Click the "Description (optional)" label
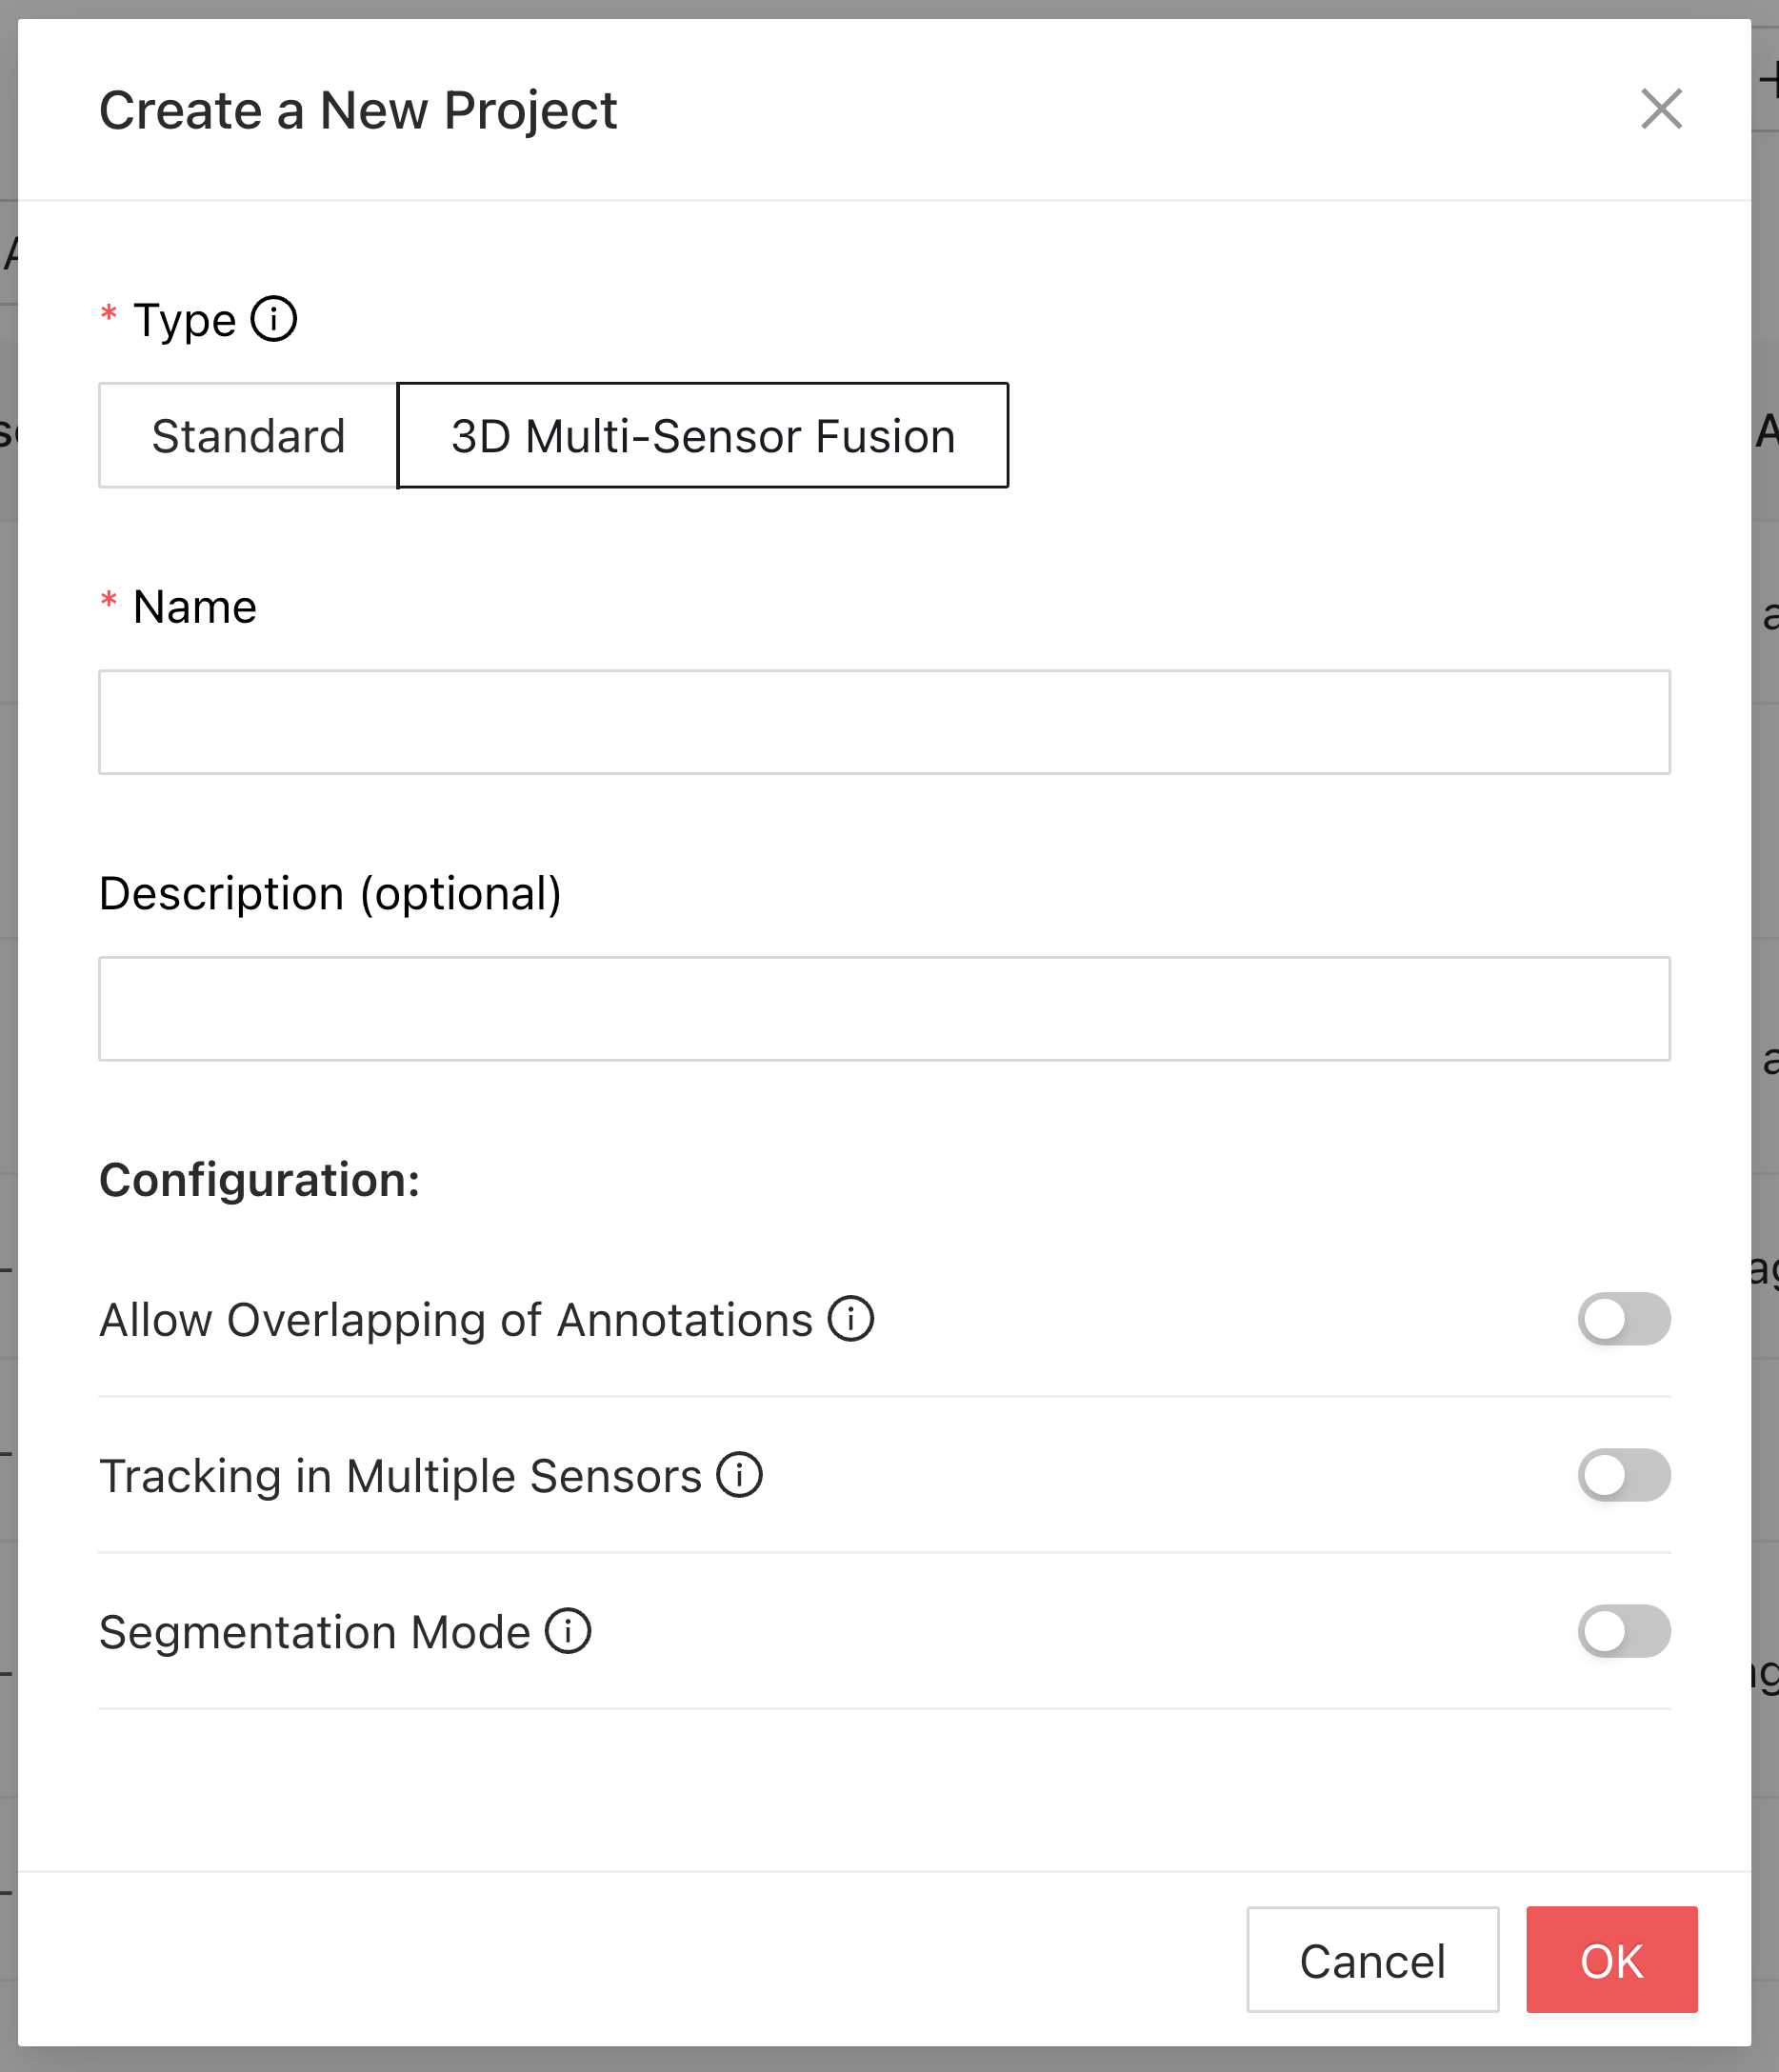 [330, 893]
